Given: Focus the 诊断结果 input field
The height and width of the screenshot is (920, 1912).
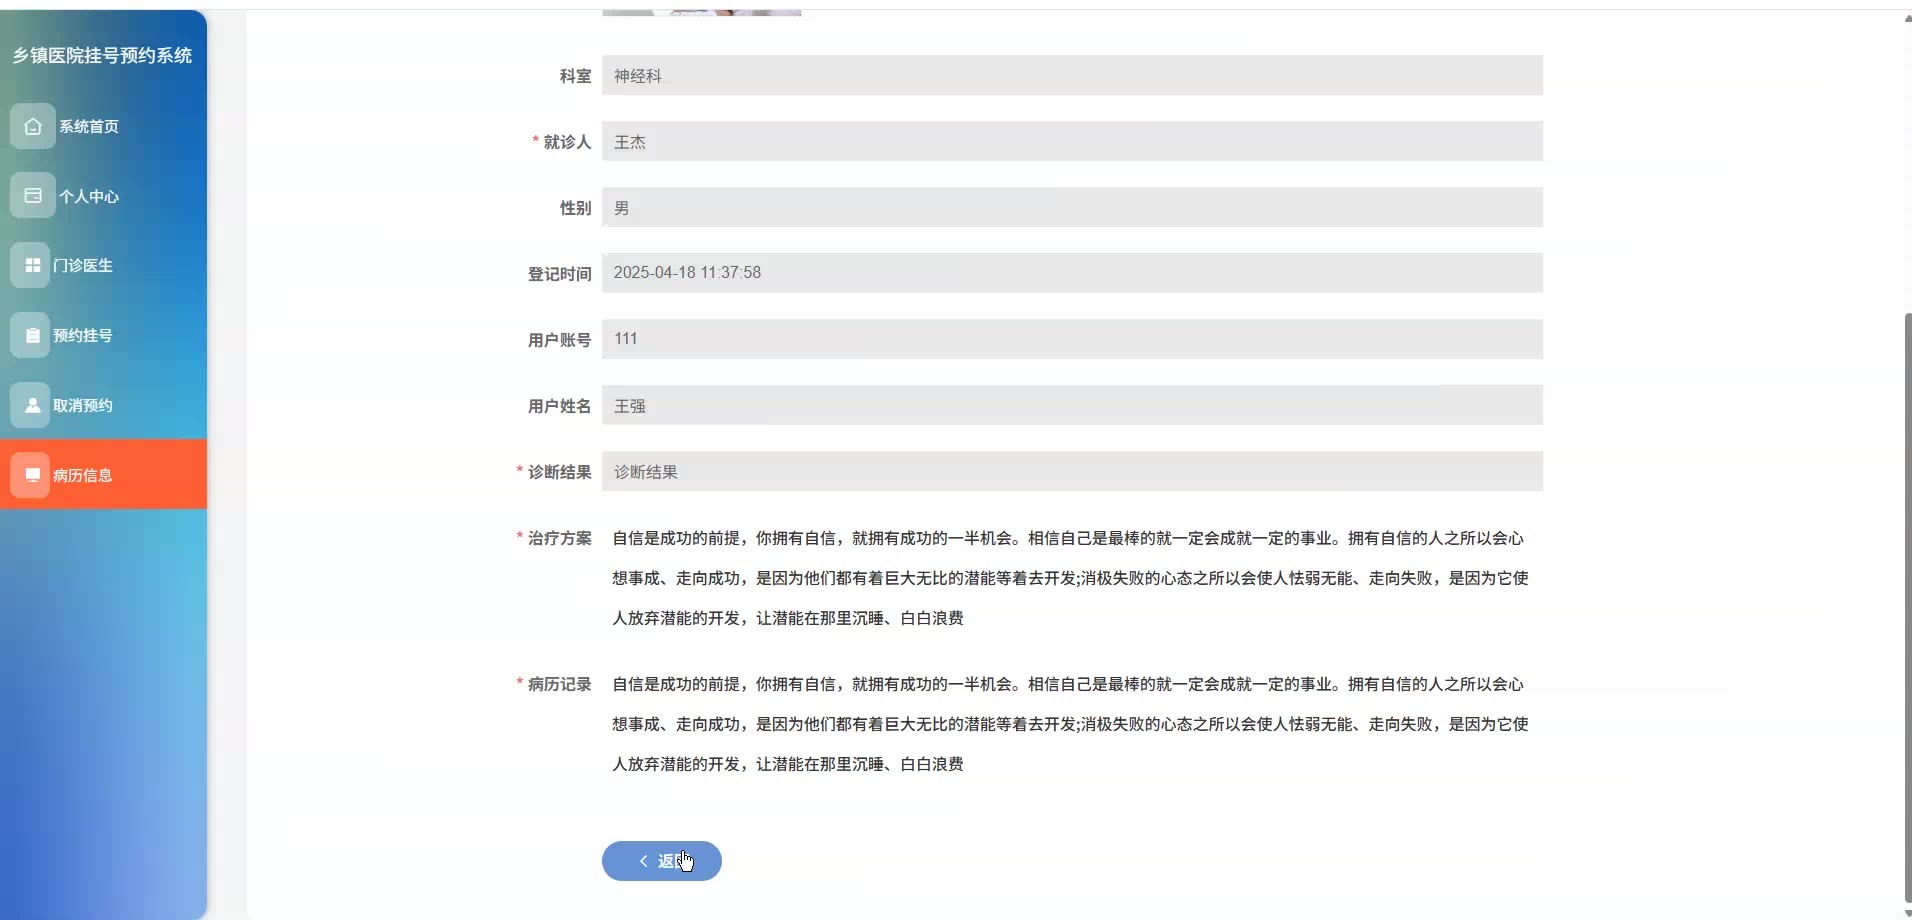Looking at the screenshot, I should 1072,471.
